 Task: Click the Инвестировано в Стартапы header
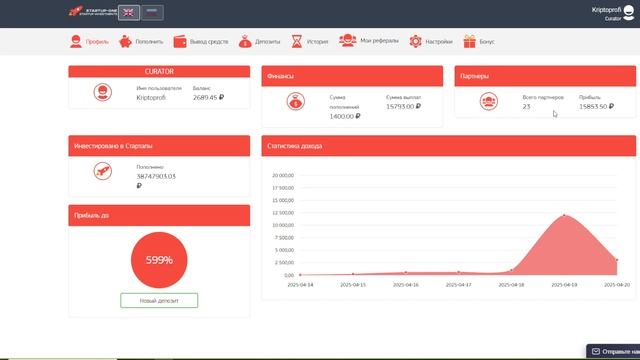(x=159, y=146)
